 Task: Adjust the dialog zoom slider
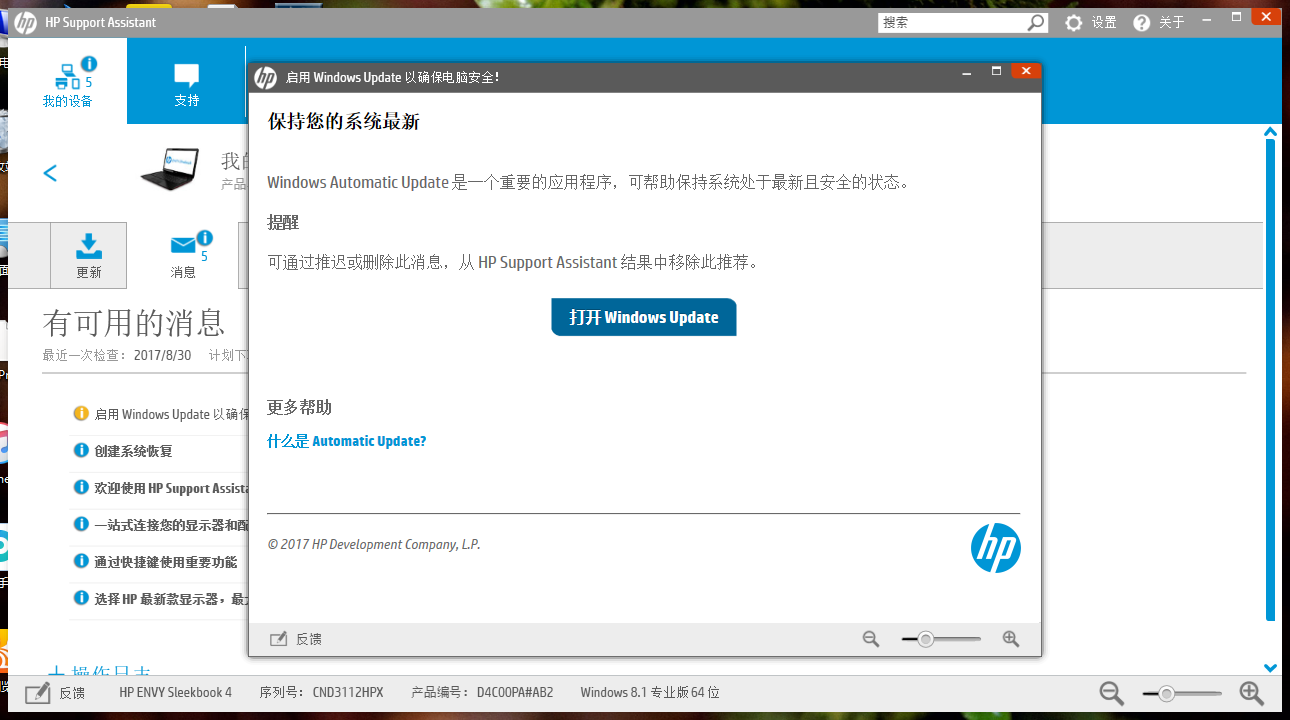[926, 639]
